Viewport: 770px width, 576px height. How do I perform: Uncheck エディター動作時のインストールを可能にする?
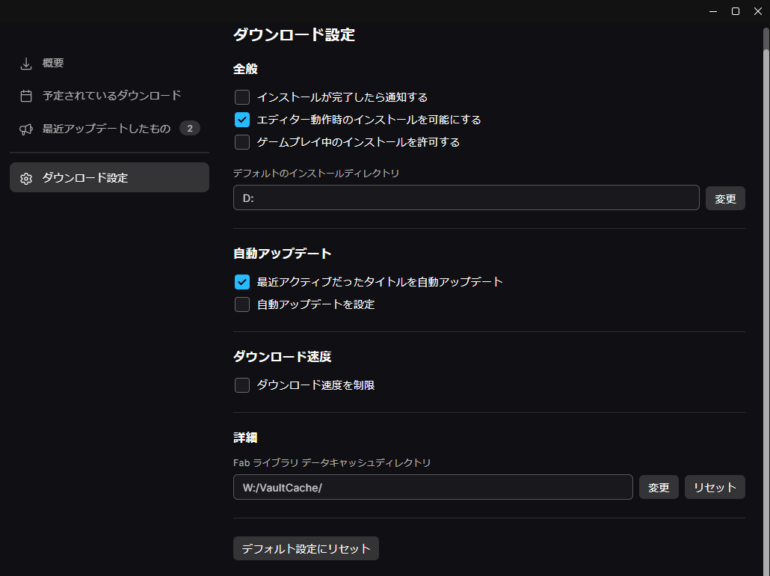(242, 120)
